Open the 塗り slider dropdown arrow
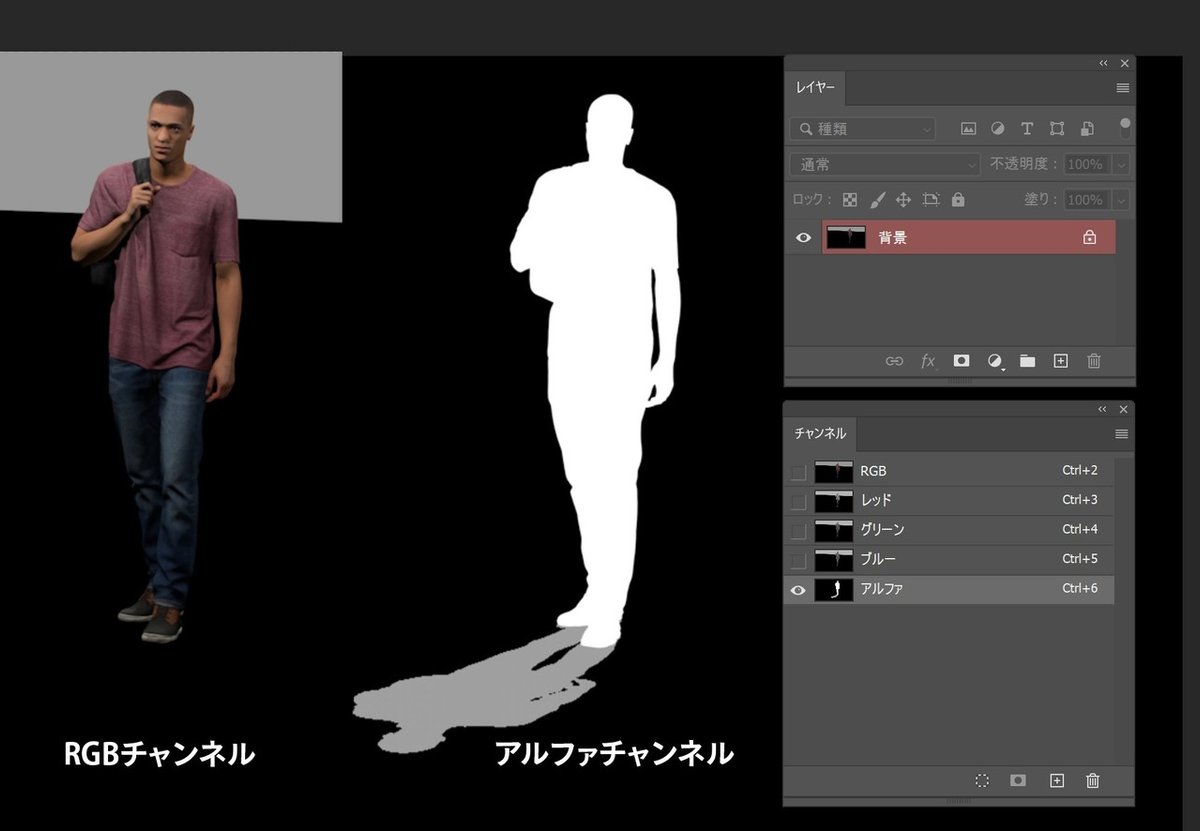Image resolution: width=1200 pixels, height=831 pixels. coord(1122,200)
